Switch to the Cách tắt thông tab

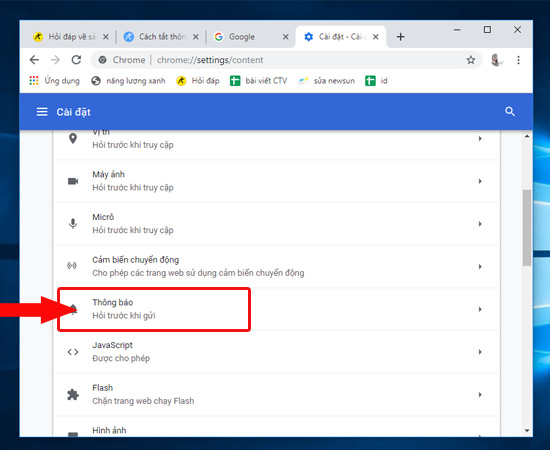161,36
